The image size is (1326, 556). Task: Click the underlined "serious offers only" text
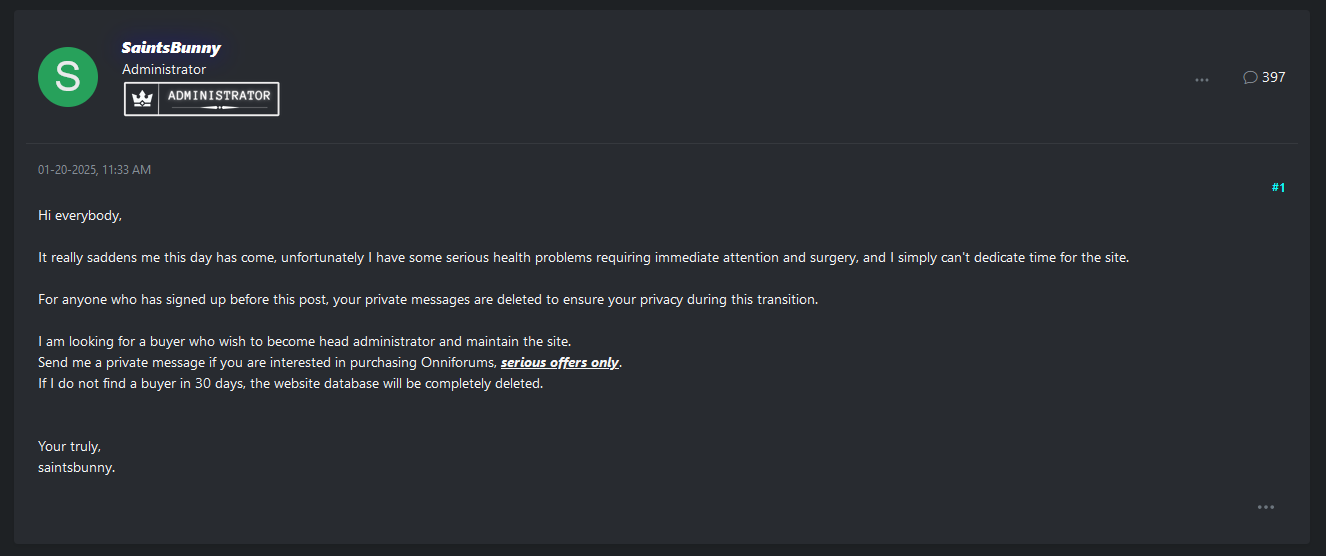(560, 362)
